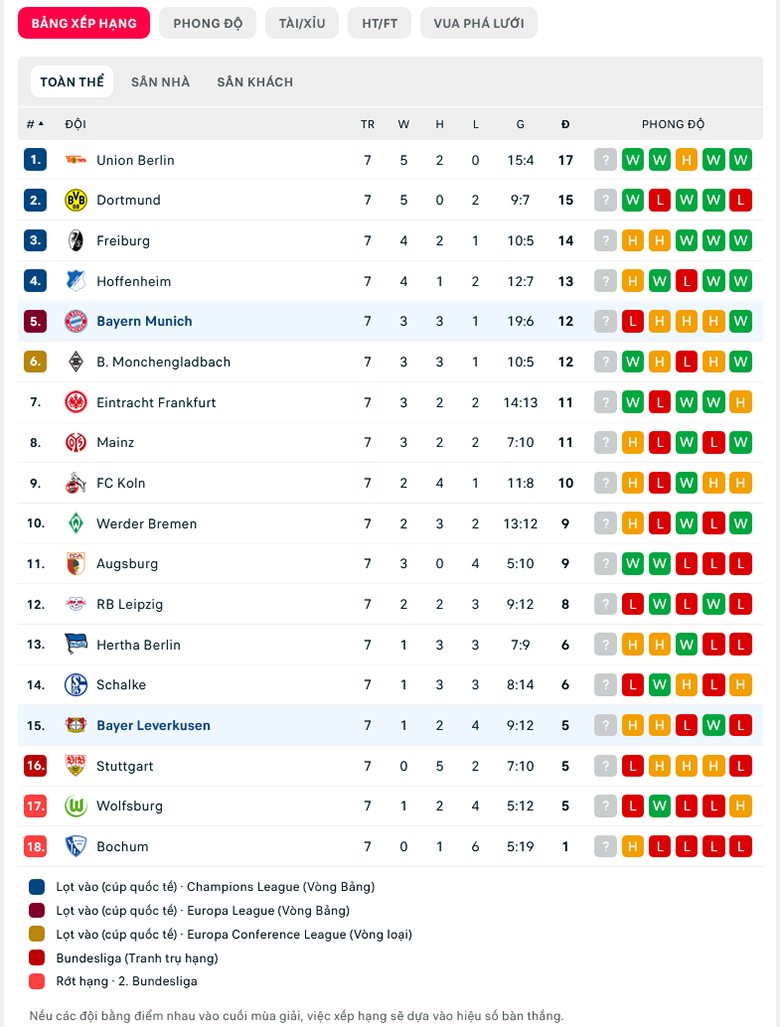Click the Schalke club crest
Image resolution: width=780 pixels, height=1027 pixels.
(x=76, y=685)
